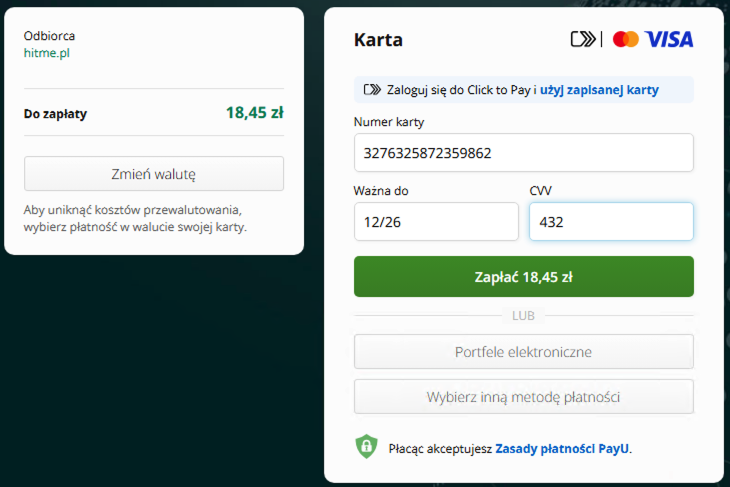The image size is (730, 487).
Task: Click the CVV input field
Action: pos(610,222)
